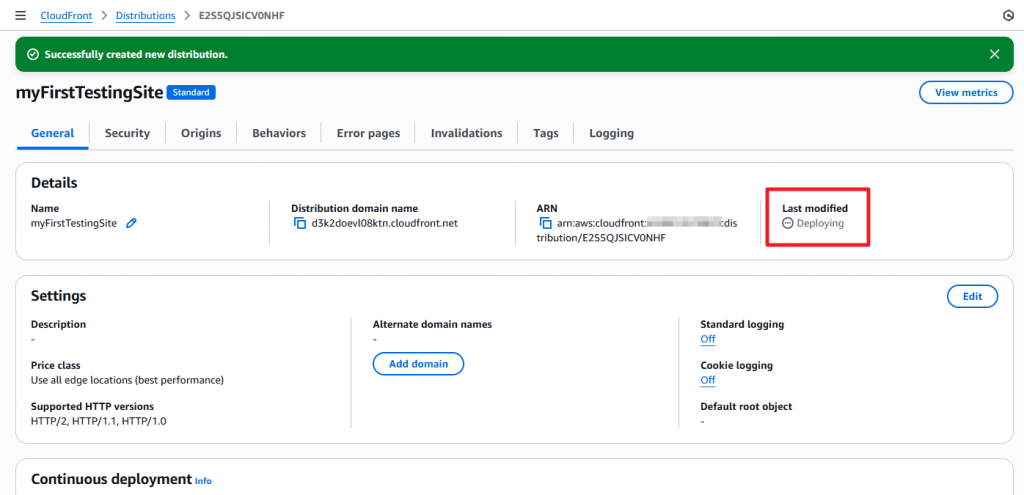Viewport: 1024px width, 495px height.
Task: Click the Standard badge next to the title
Action: click(x=191, y=93)
